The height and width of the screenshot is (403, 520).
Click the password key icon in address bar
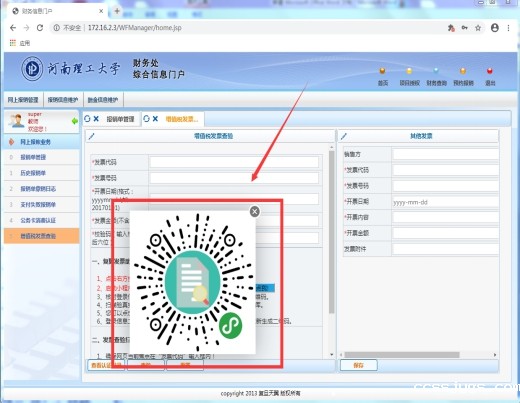(x=464, y=28)
